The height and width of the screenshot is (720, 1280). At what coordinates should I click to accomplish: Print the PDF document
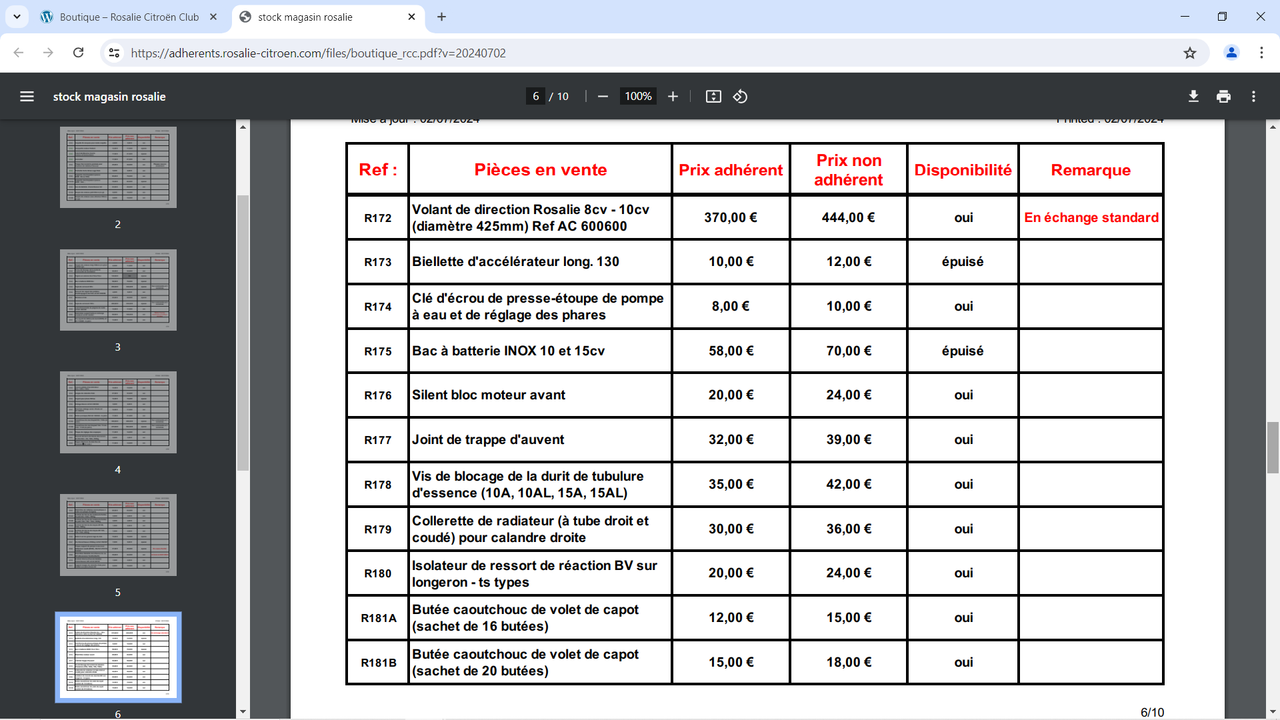coord(1223,97)
